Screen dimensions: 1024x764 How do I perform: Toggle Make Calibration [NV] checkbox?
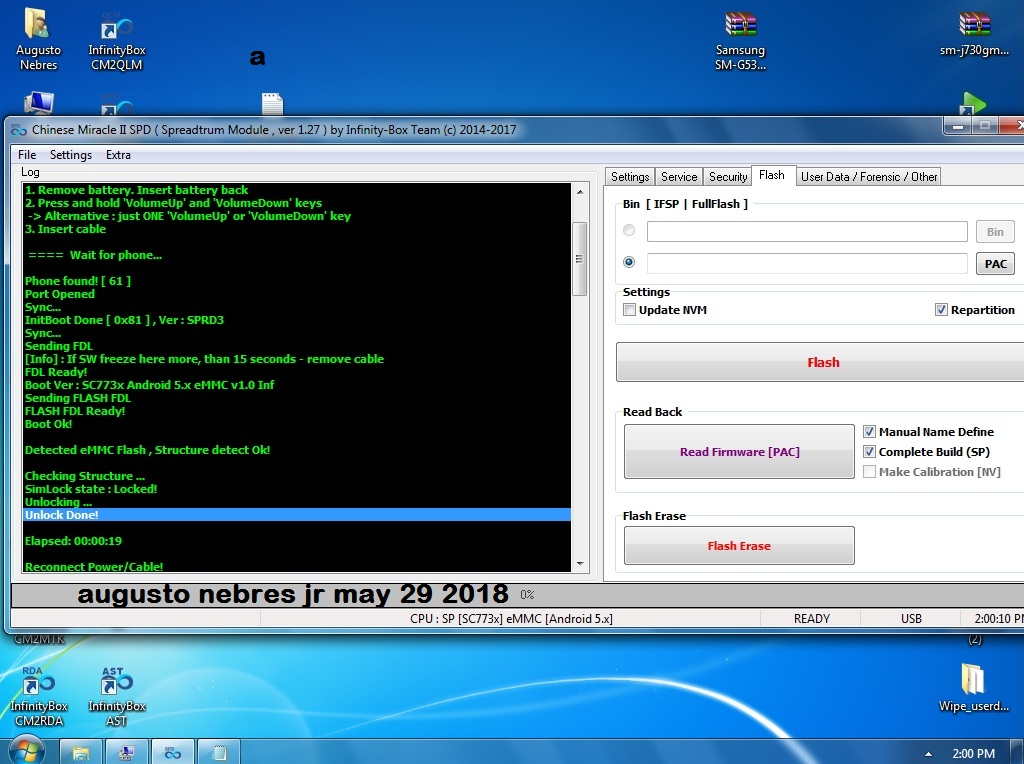point(869,471)
